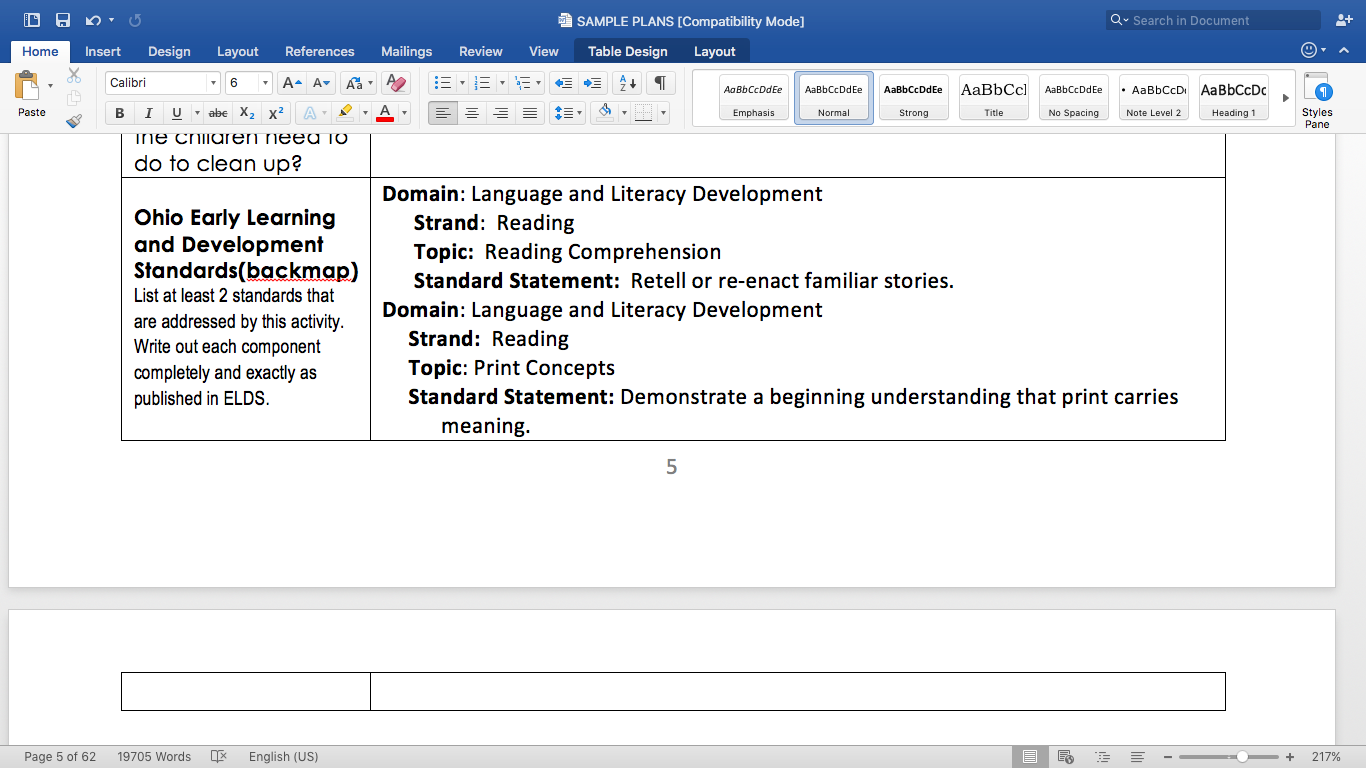Insert a numbered list

click(482, 83)
